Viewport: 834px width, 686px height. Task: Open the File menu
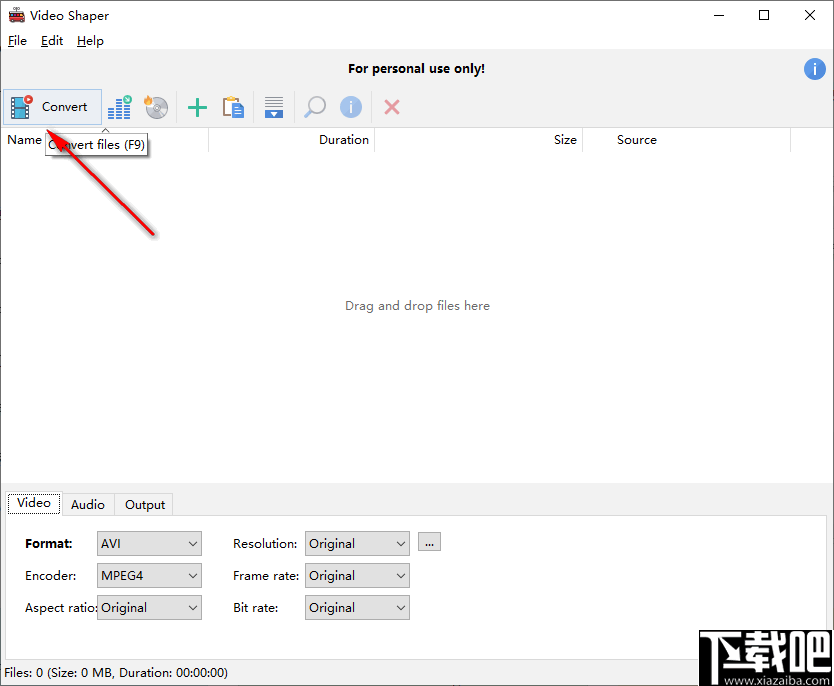pos(17,41)
